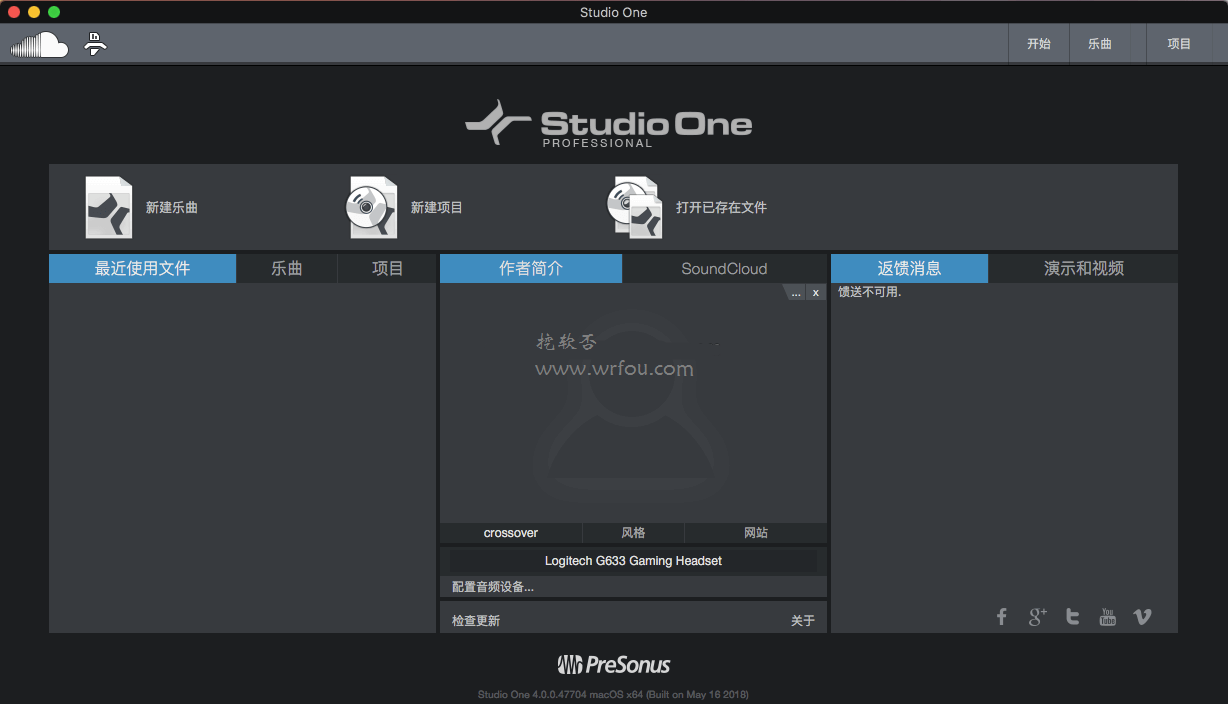
Task: Select the 乐曲 tab in the files panel
Action: coord(287,268)
